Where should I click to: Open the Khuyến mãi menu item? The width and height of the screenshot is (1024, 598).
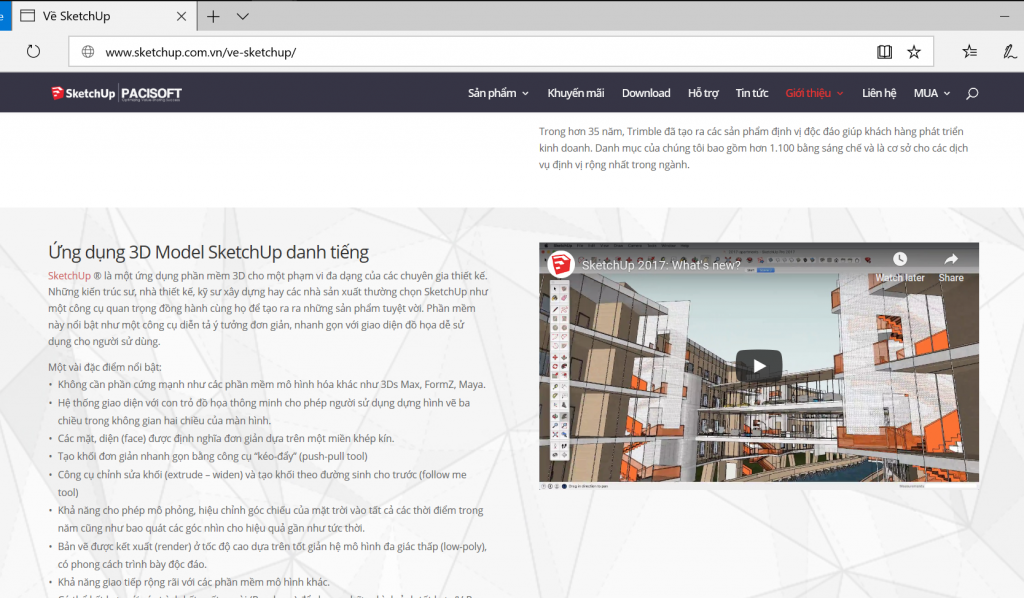pos(575,93)
